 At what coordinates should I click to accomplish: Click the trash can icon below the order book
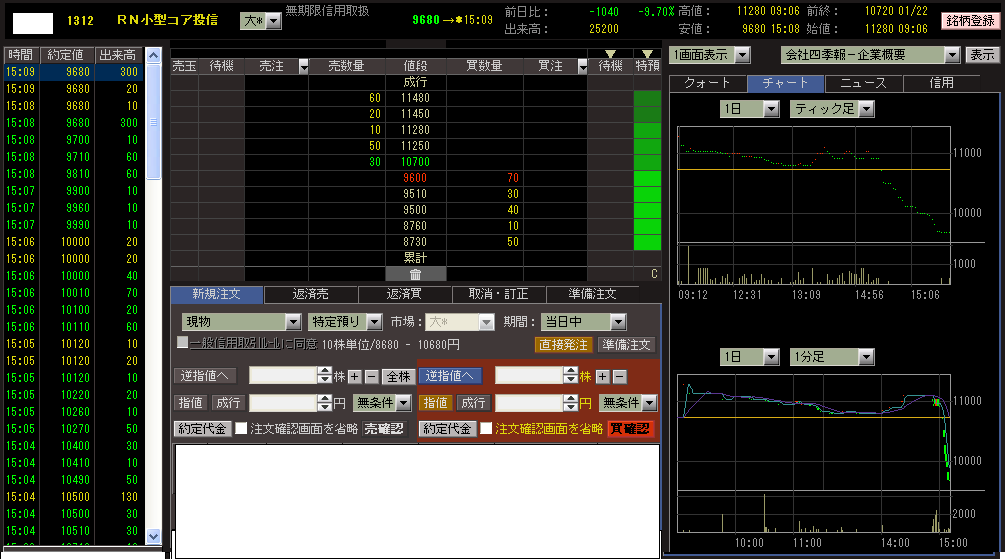415,274
